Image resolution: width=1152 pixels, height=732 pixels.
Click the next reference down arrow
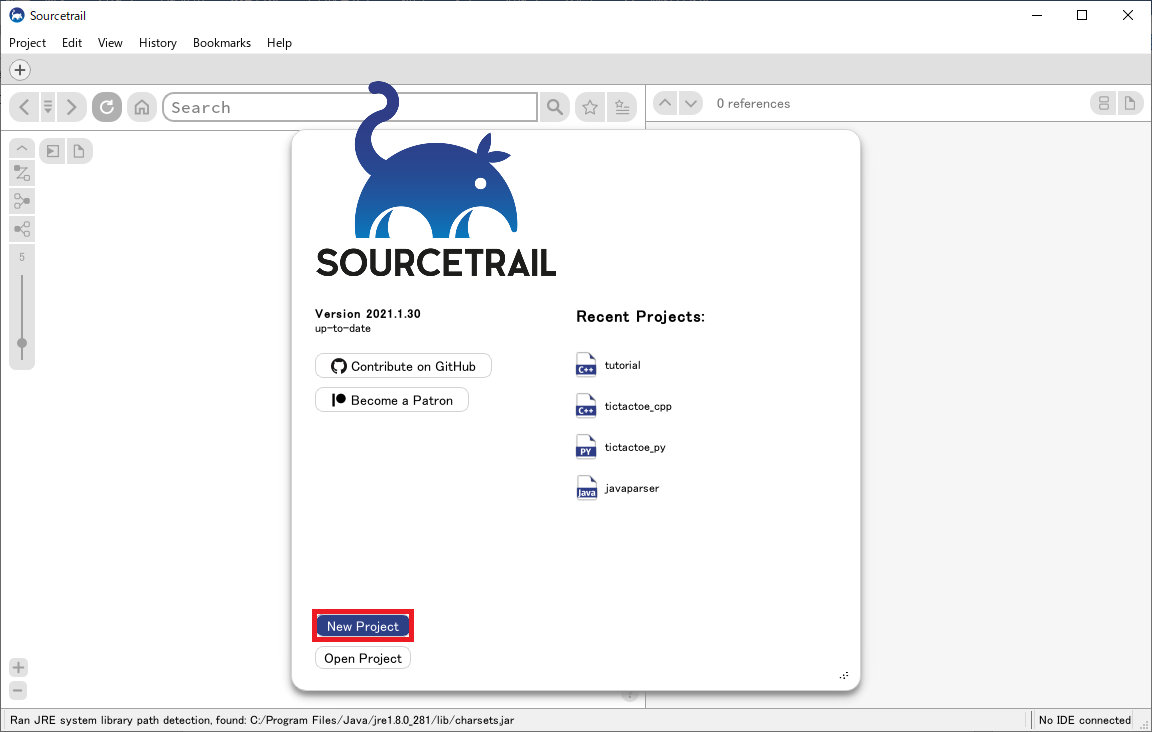690,102
